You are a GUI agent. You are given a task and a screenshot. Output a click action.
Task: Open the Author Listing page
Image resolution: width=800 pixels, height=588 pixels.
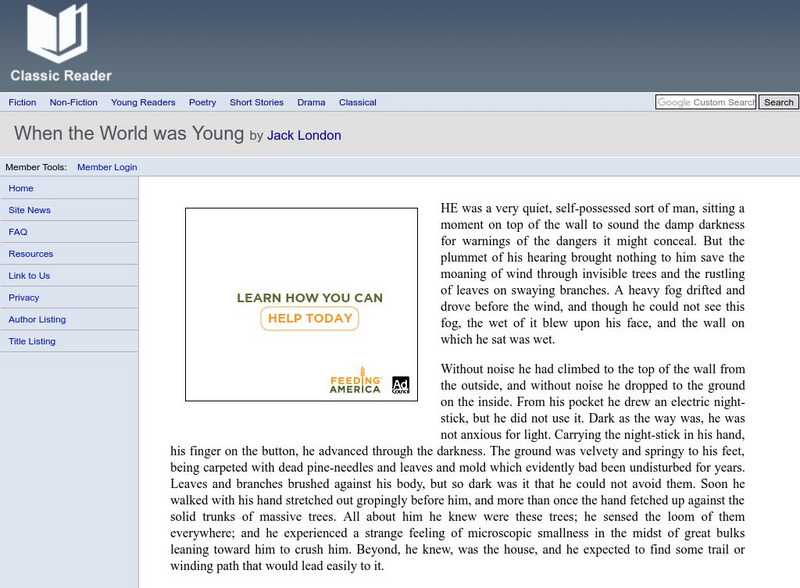[x=37, y=319]
